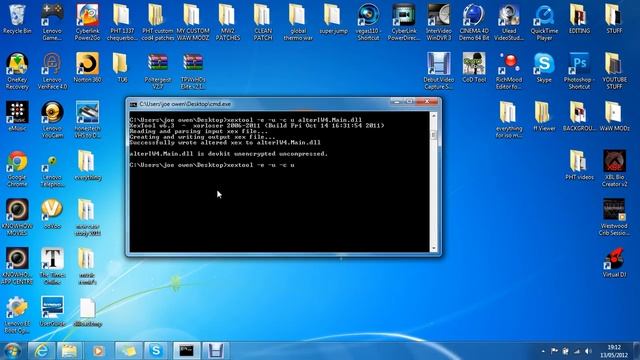
Task: Switch to Debut capture taskbar button
Action: pos(215,351)
